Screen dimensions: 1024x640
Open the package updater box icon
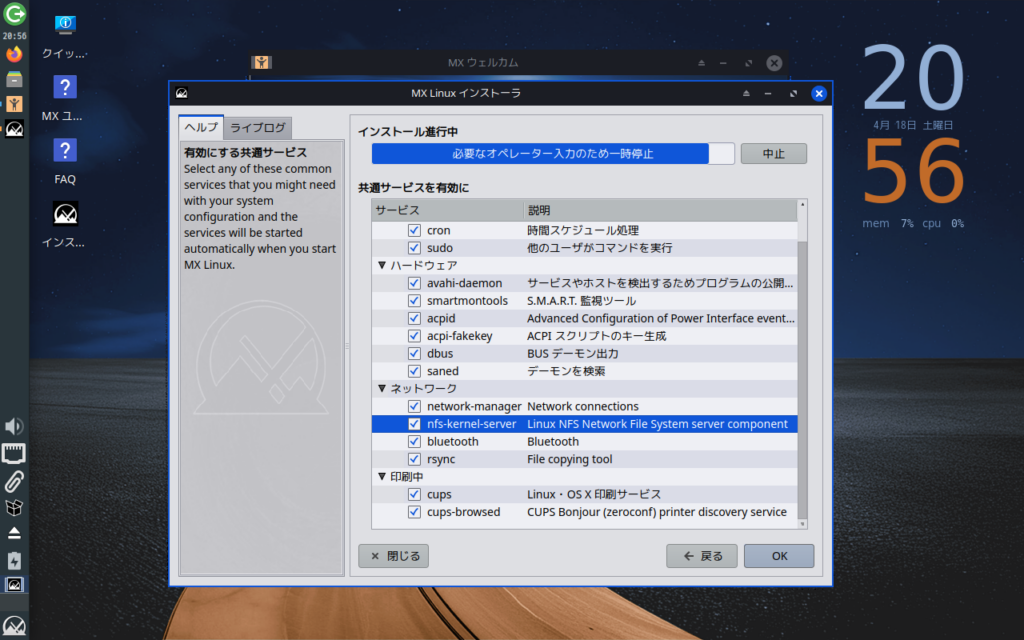point(14,507)
